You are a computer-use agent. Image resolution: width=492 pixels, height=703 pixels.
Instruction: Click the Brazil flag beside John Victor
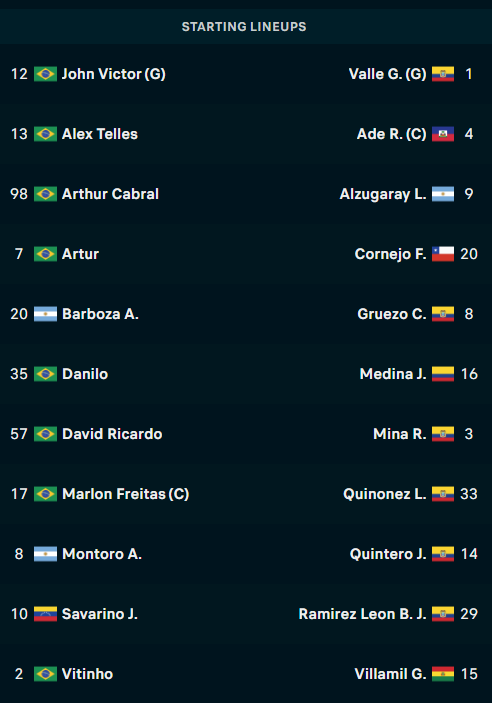point(45,74)
